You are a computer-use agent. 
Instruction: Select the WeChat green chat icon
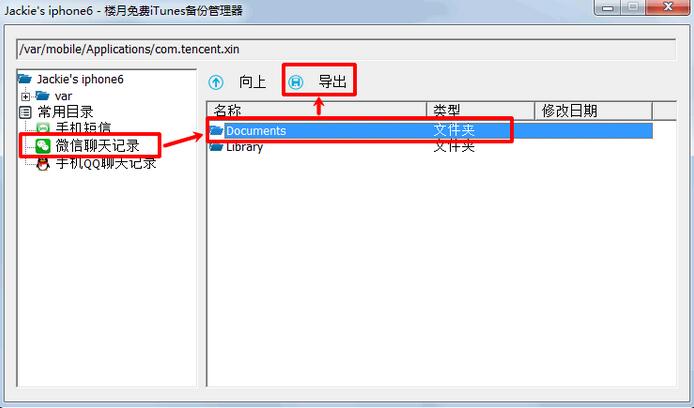coord(43,146)
